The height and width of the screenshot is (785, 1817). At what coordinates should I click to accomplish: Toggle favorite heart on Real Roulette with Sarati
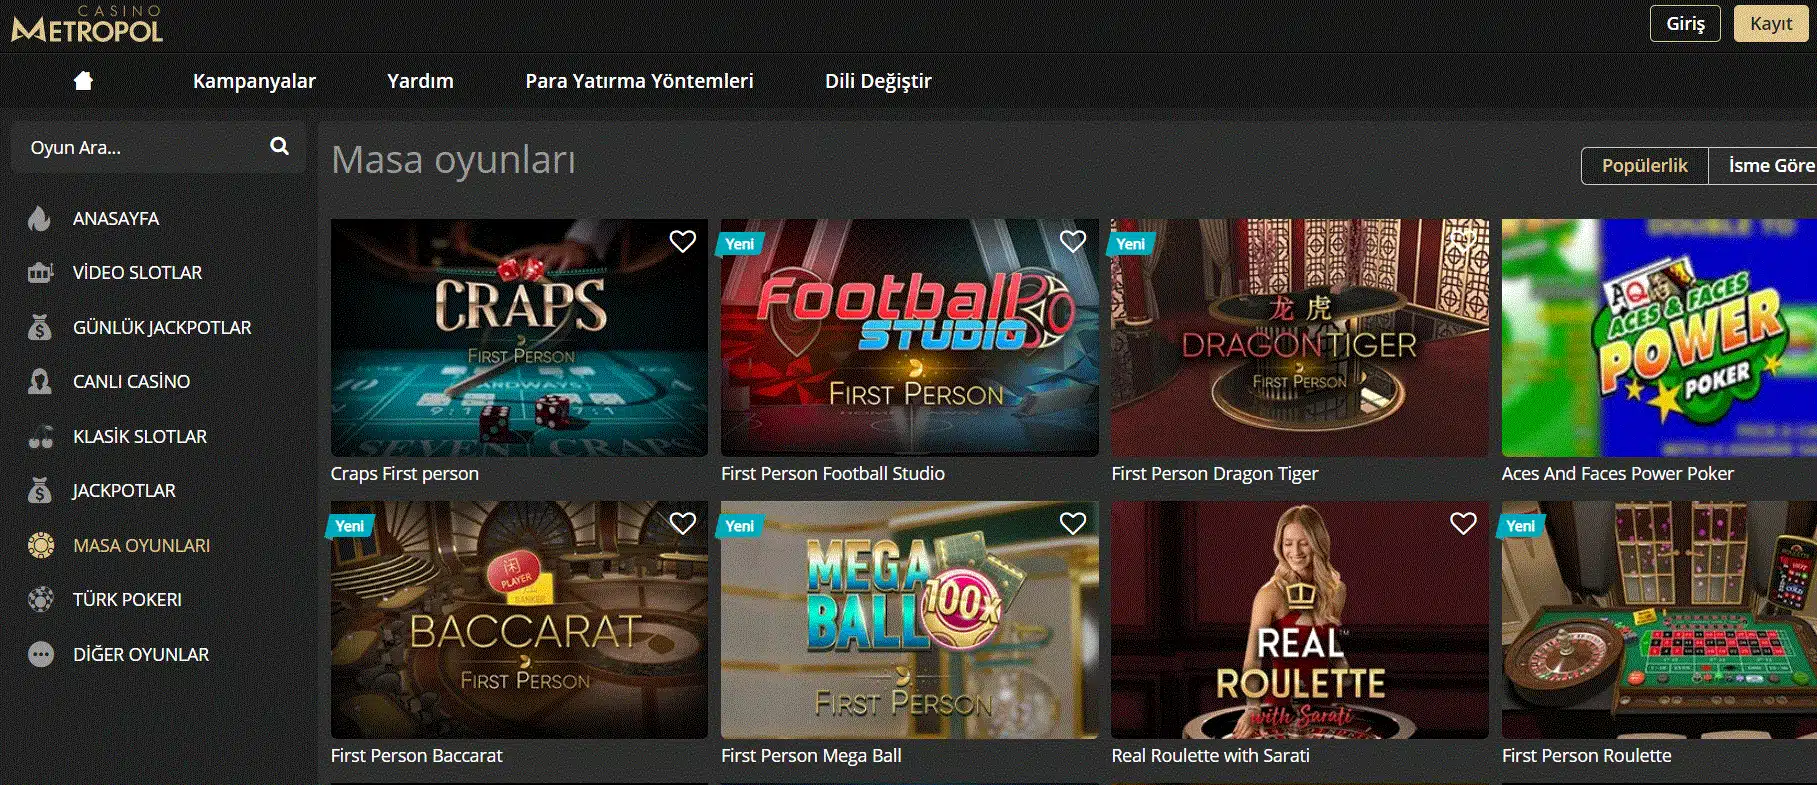point(1463,523)
